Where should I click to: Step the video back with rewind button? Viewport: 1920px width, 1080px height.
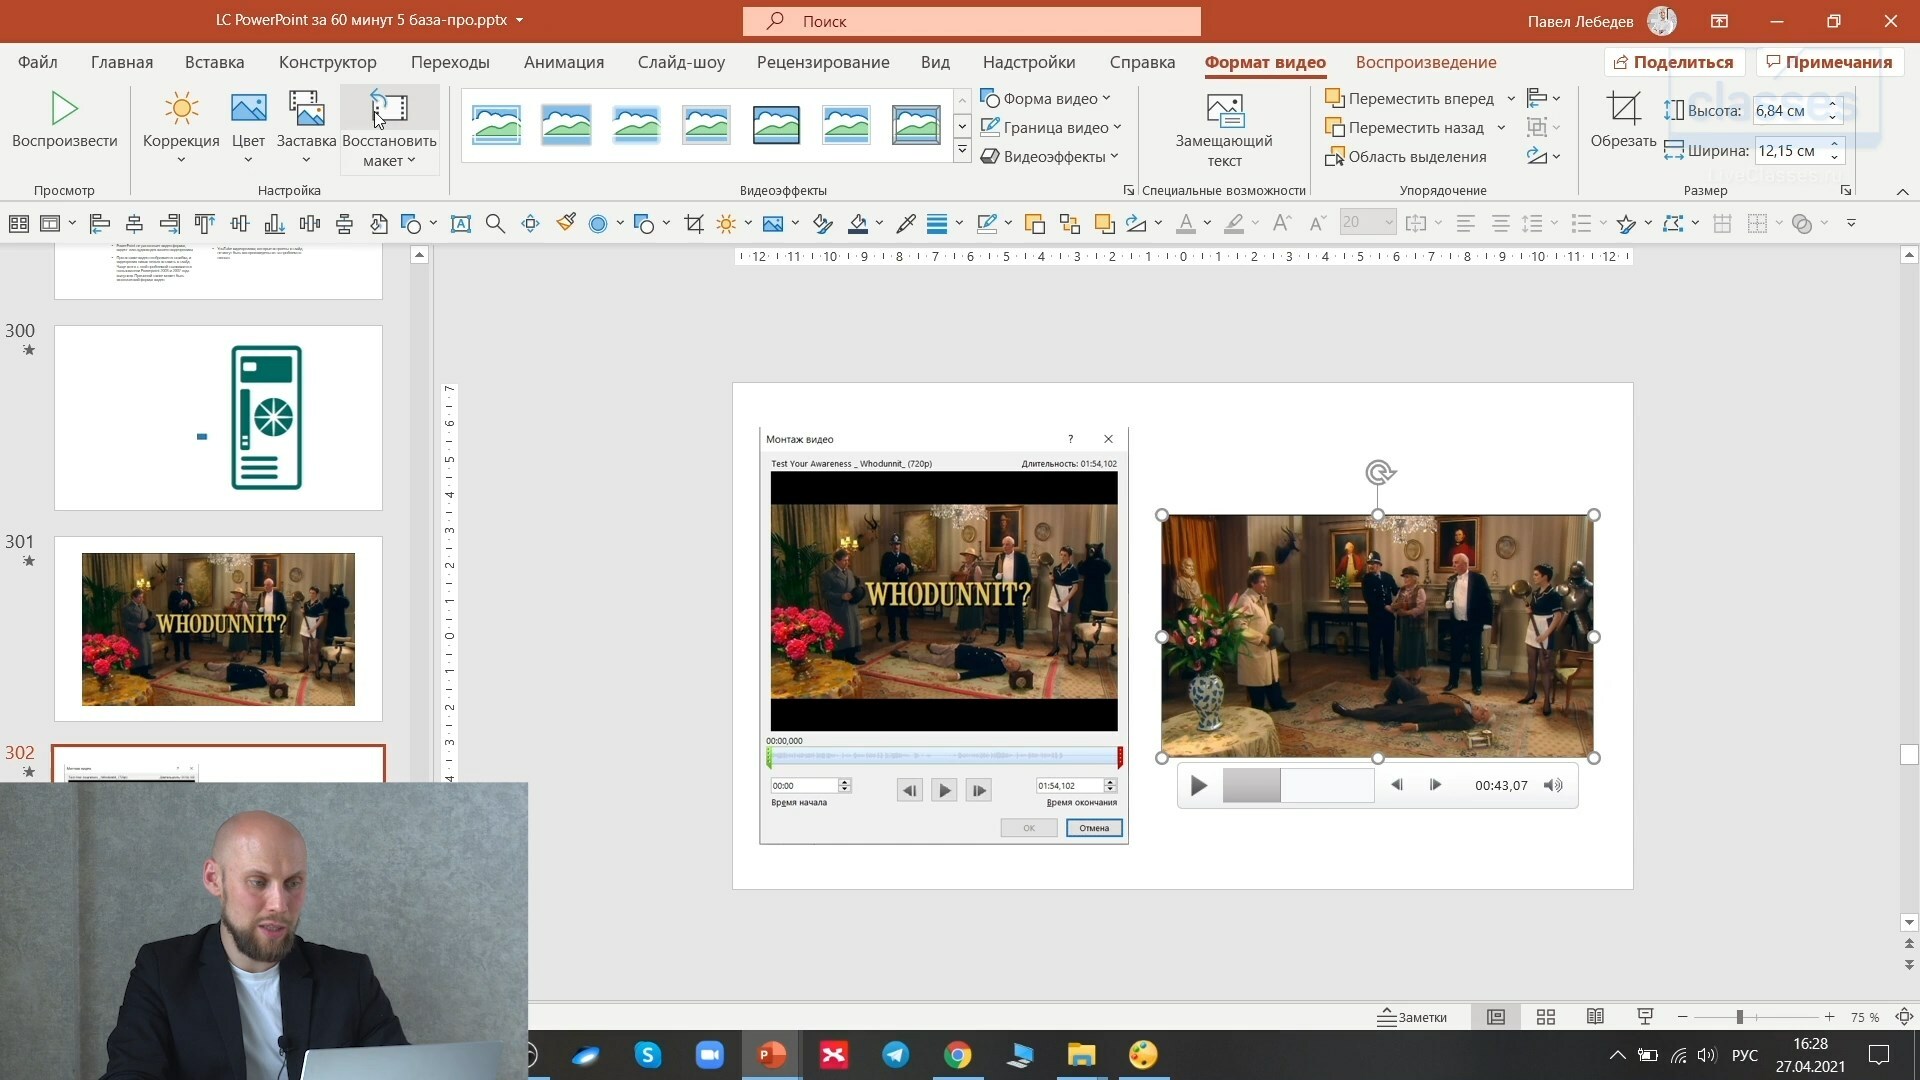coord(1397,785)
